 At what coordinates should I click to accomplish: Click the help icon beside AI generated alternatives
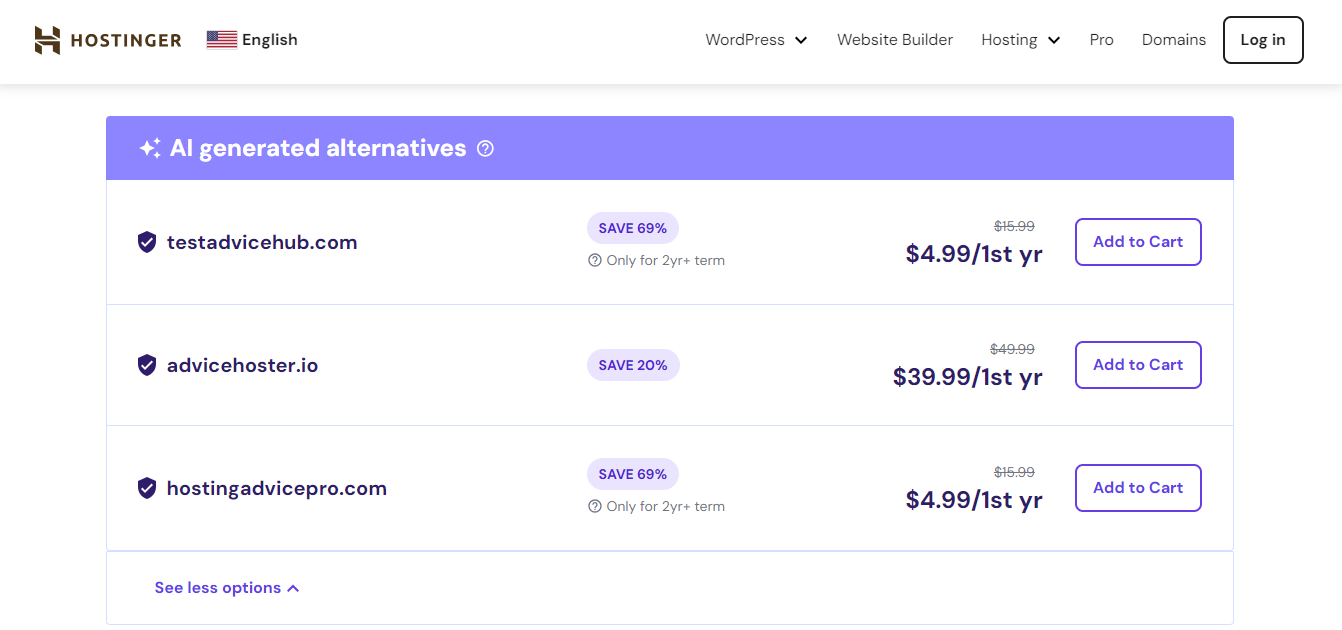[x=486, y=148]
